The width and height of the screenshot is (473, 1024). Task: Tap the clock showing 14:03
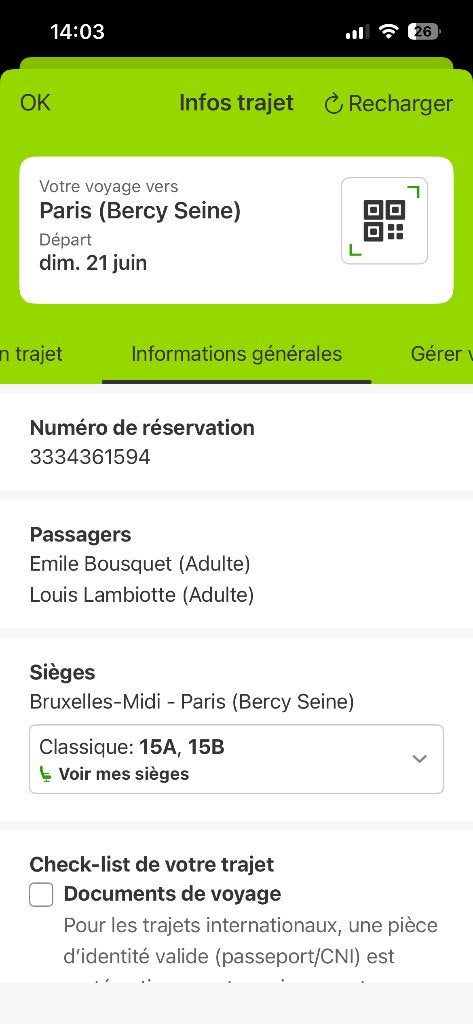tap(77, 31)
